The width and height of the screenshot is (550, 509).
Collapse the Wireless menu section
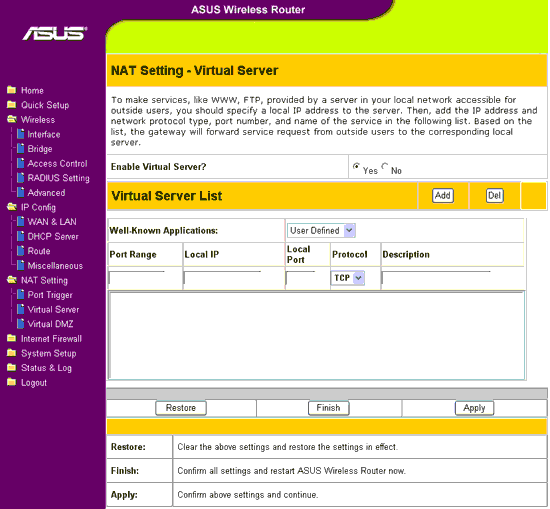(x=38, y=120)
